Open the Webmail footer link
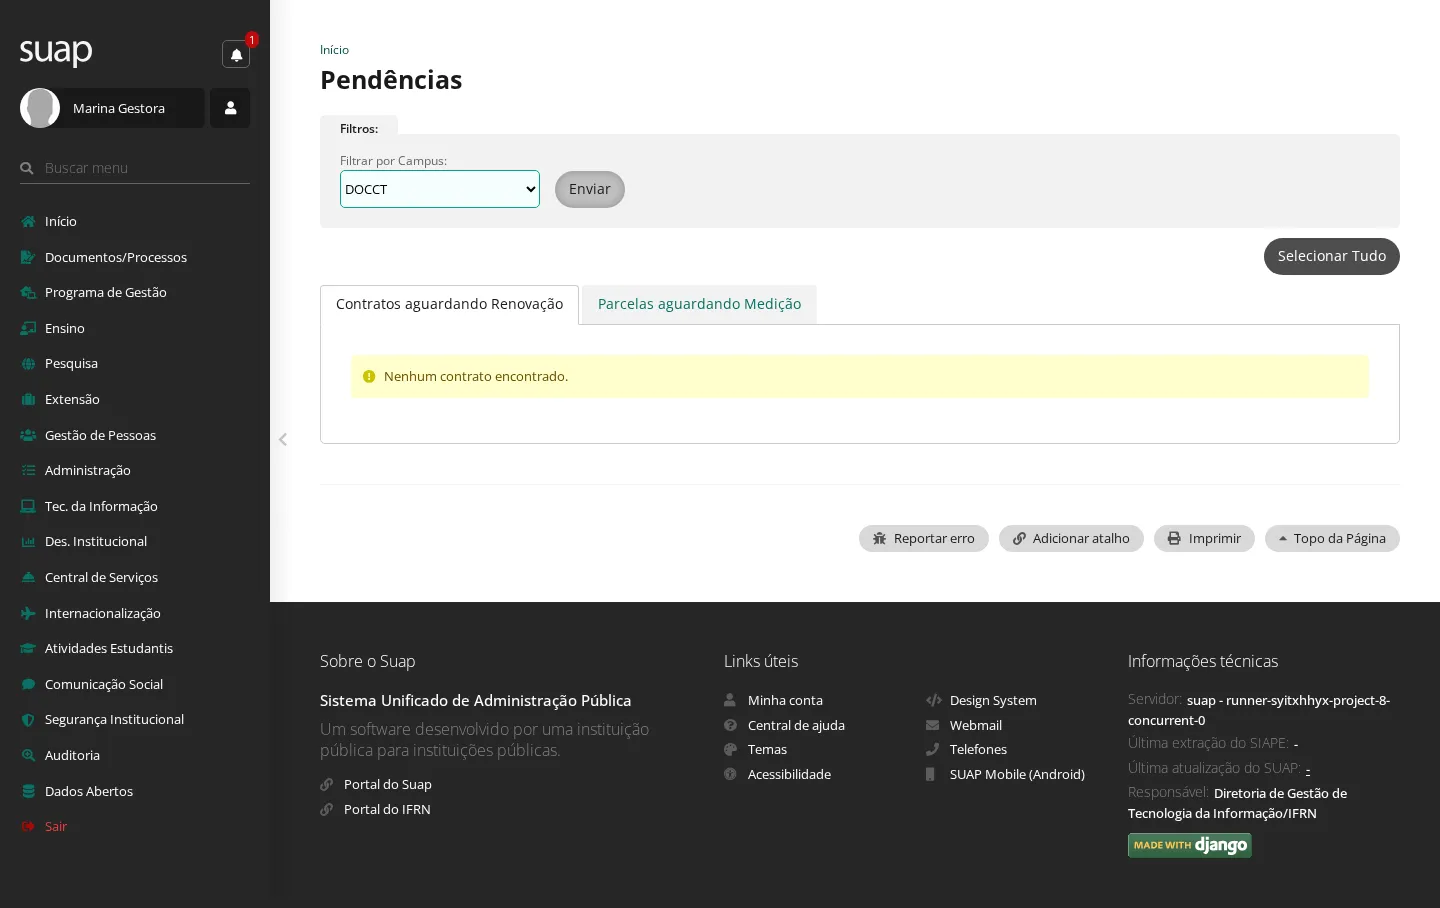The height and width of the screenshot is (908, 1440). [x=976, y=725]
